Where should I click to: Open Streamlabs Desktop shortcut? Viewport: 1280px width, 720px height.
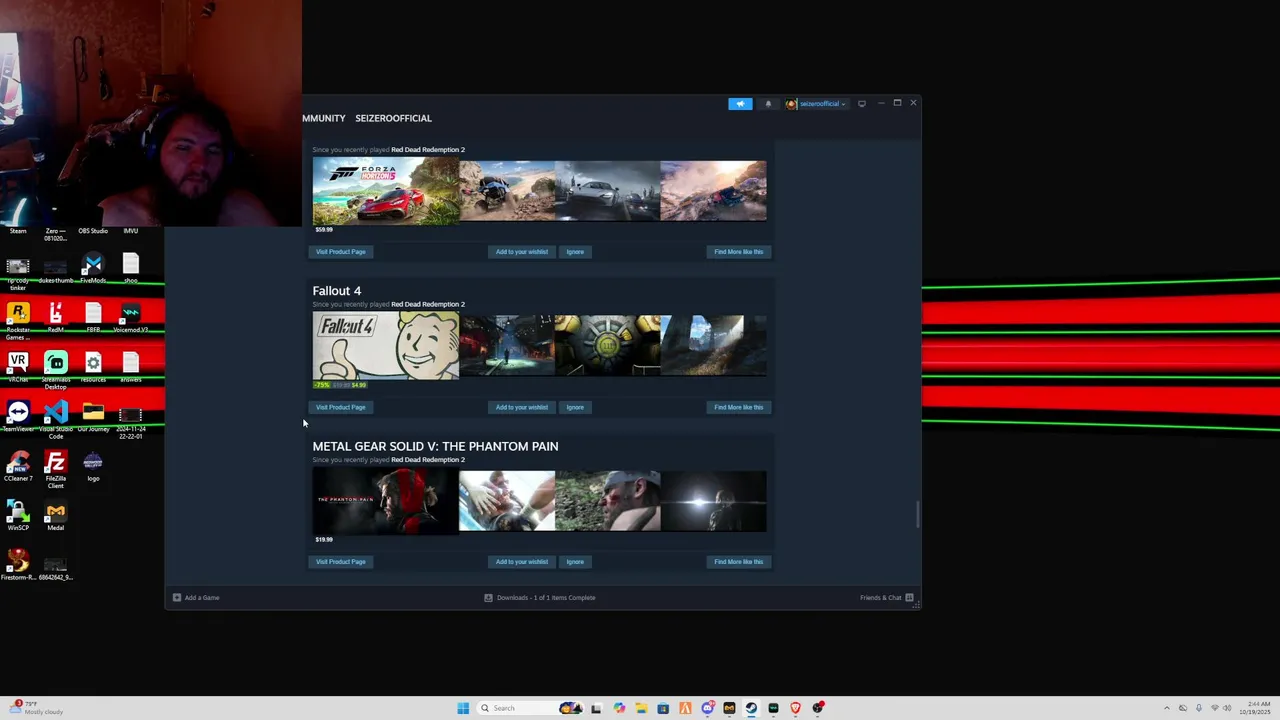coord(56,370)
